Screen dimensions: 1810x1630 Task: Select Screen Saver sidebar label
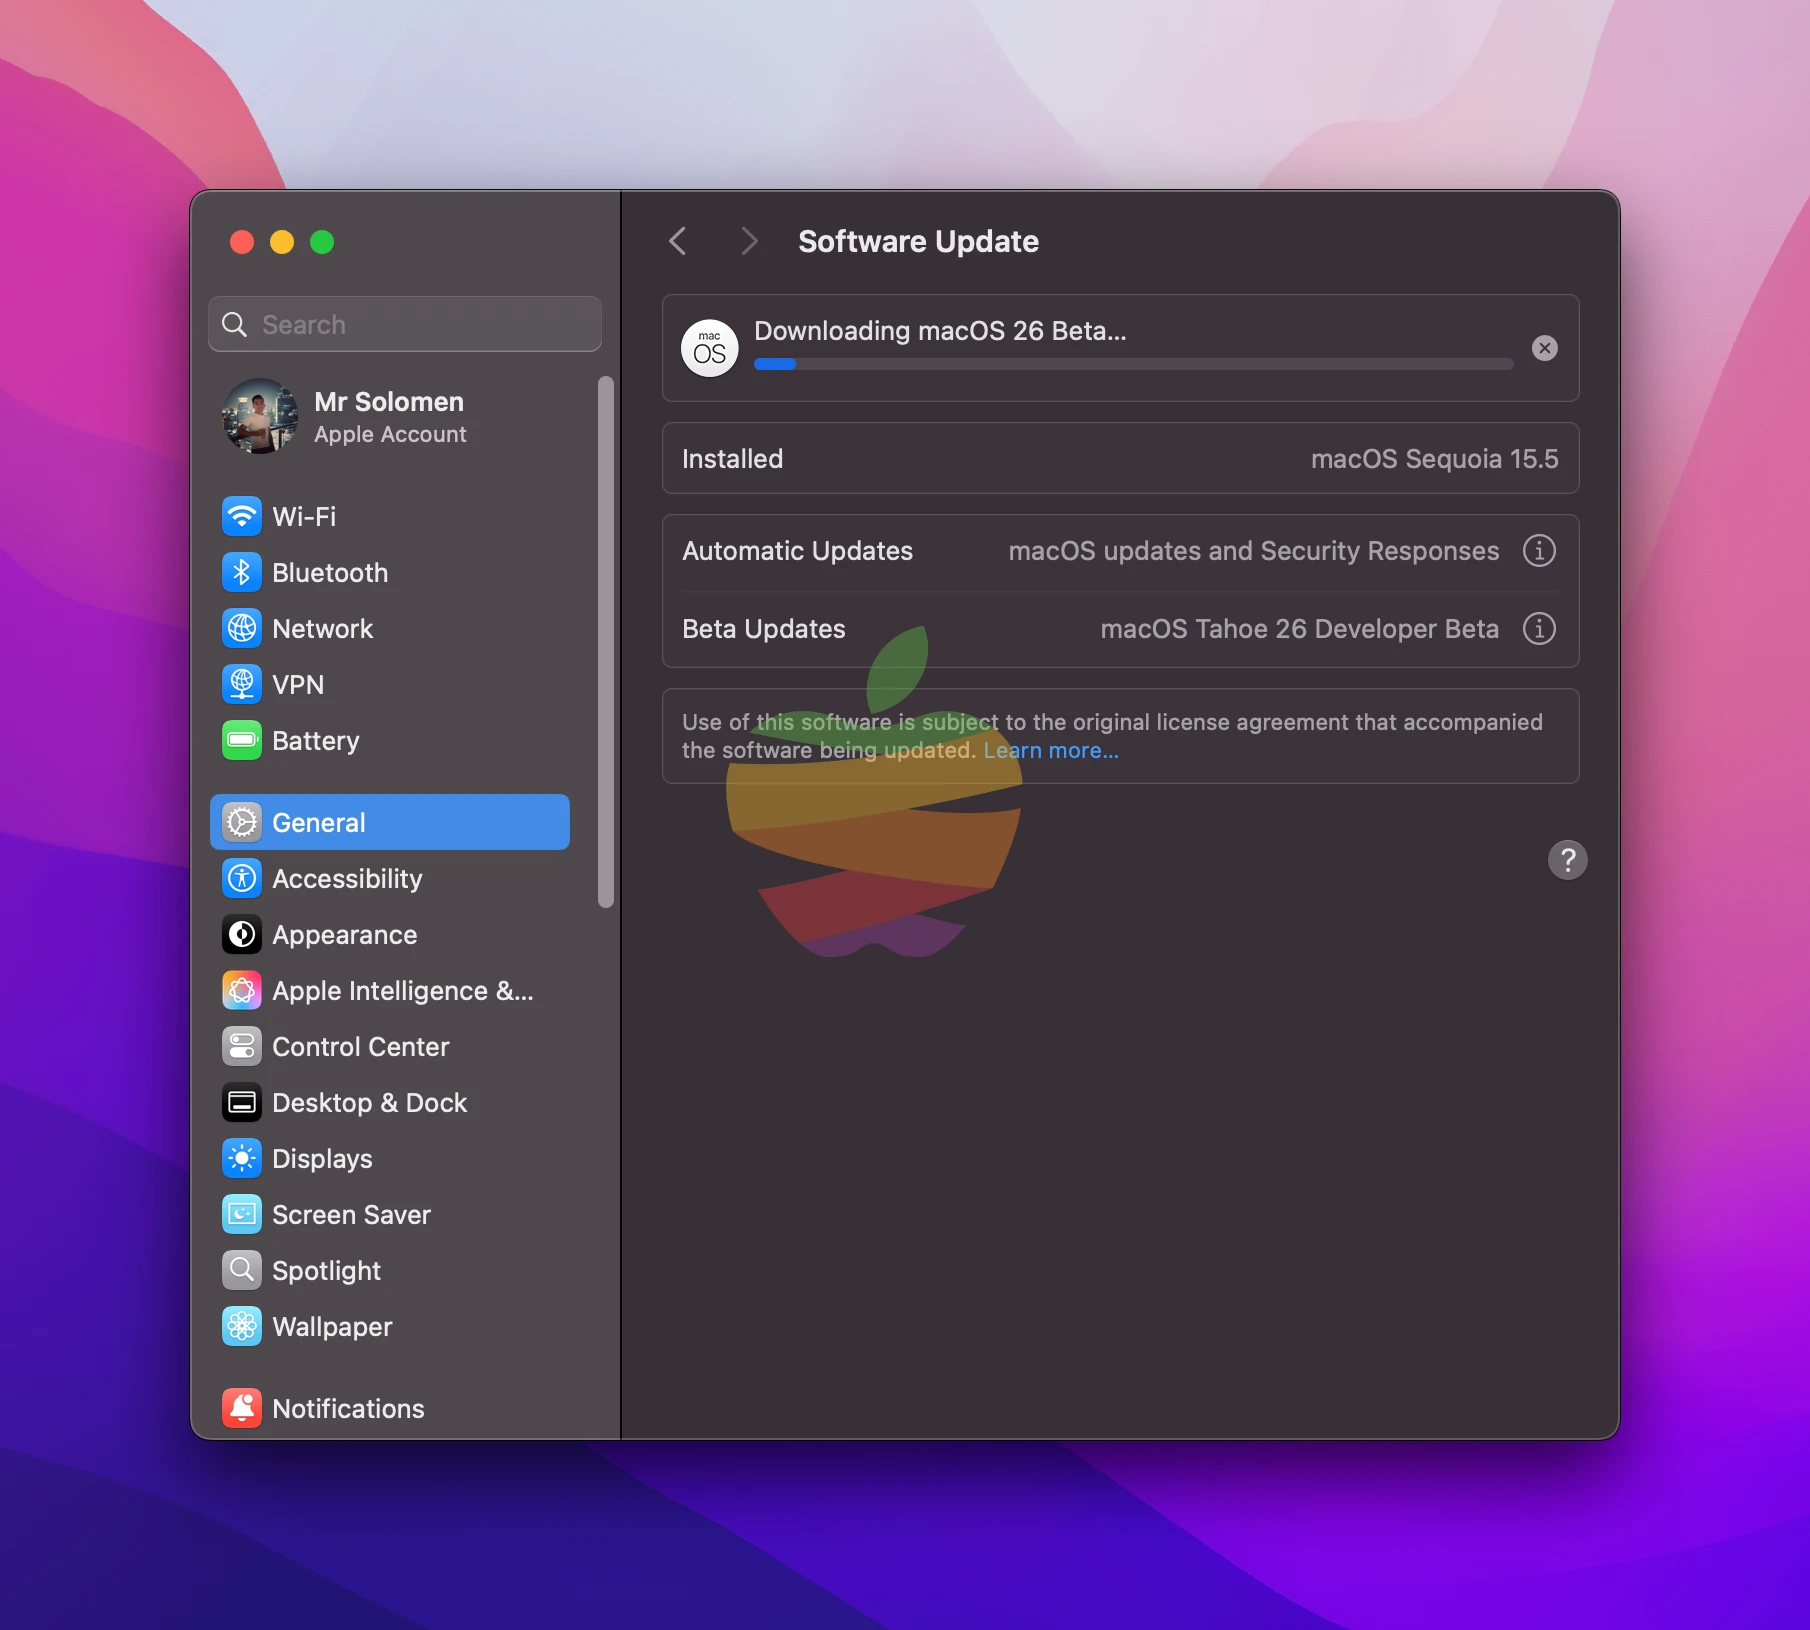[x=351, y=1215]
